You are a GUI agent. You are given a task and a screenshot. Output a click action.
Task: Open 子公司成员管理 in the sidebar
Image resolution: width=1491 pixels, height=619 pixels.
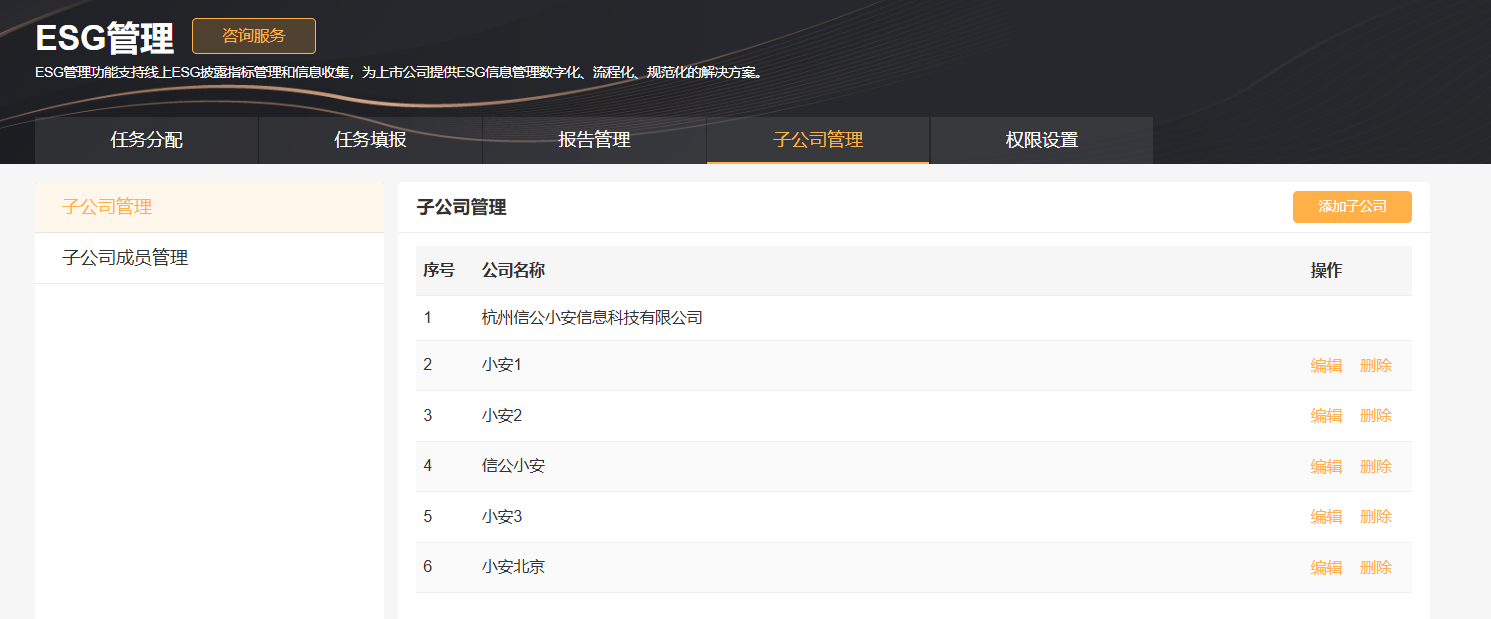[209, 258]
